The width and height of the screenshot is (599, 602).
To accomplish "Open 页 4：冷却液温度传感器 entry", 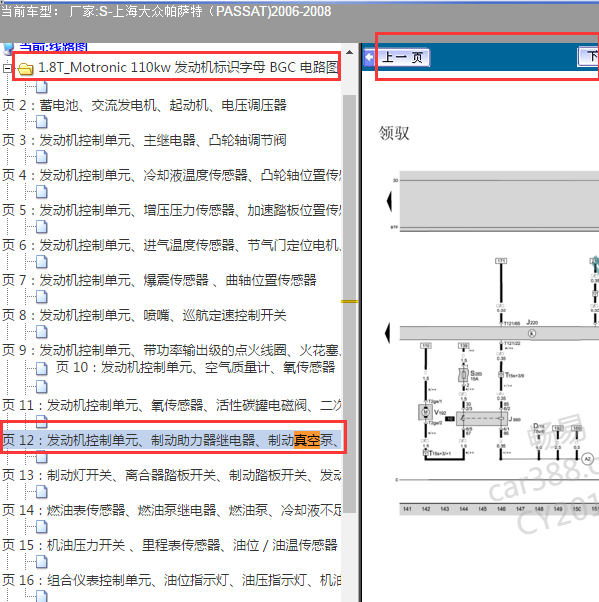I will tap(172, 175).
